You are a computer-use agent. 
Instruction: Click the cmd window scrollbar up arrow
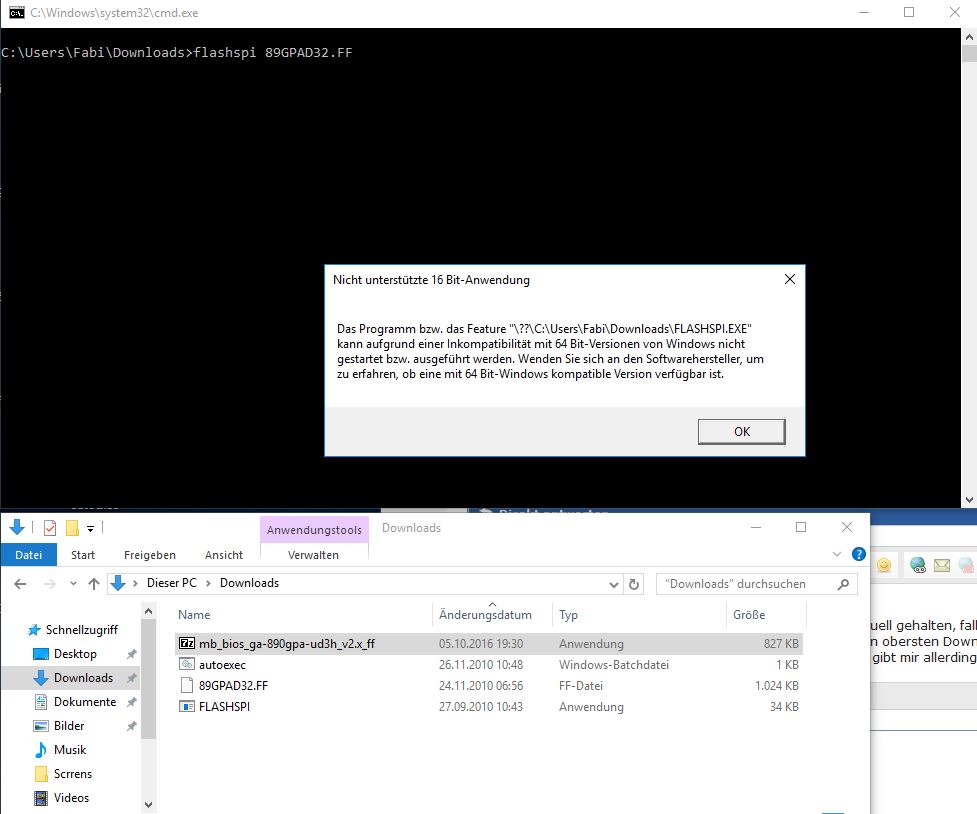pyautogui.click(x=969, y=37)
